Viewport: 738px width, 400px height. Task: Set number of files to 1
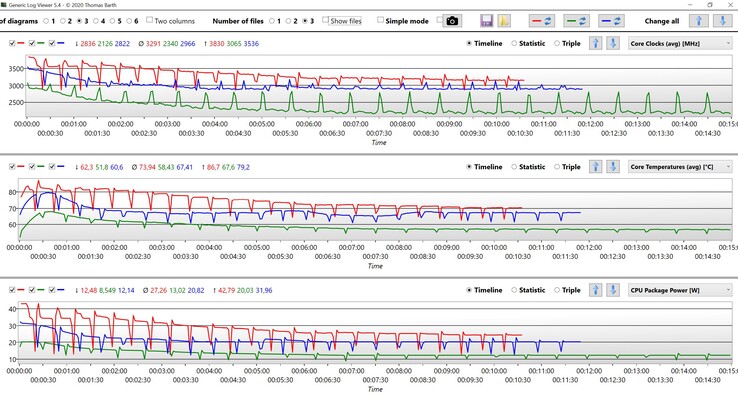click(x=274, y=21)
